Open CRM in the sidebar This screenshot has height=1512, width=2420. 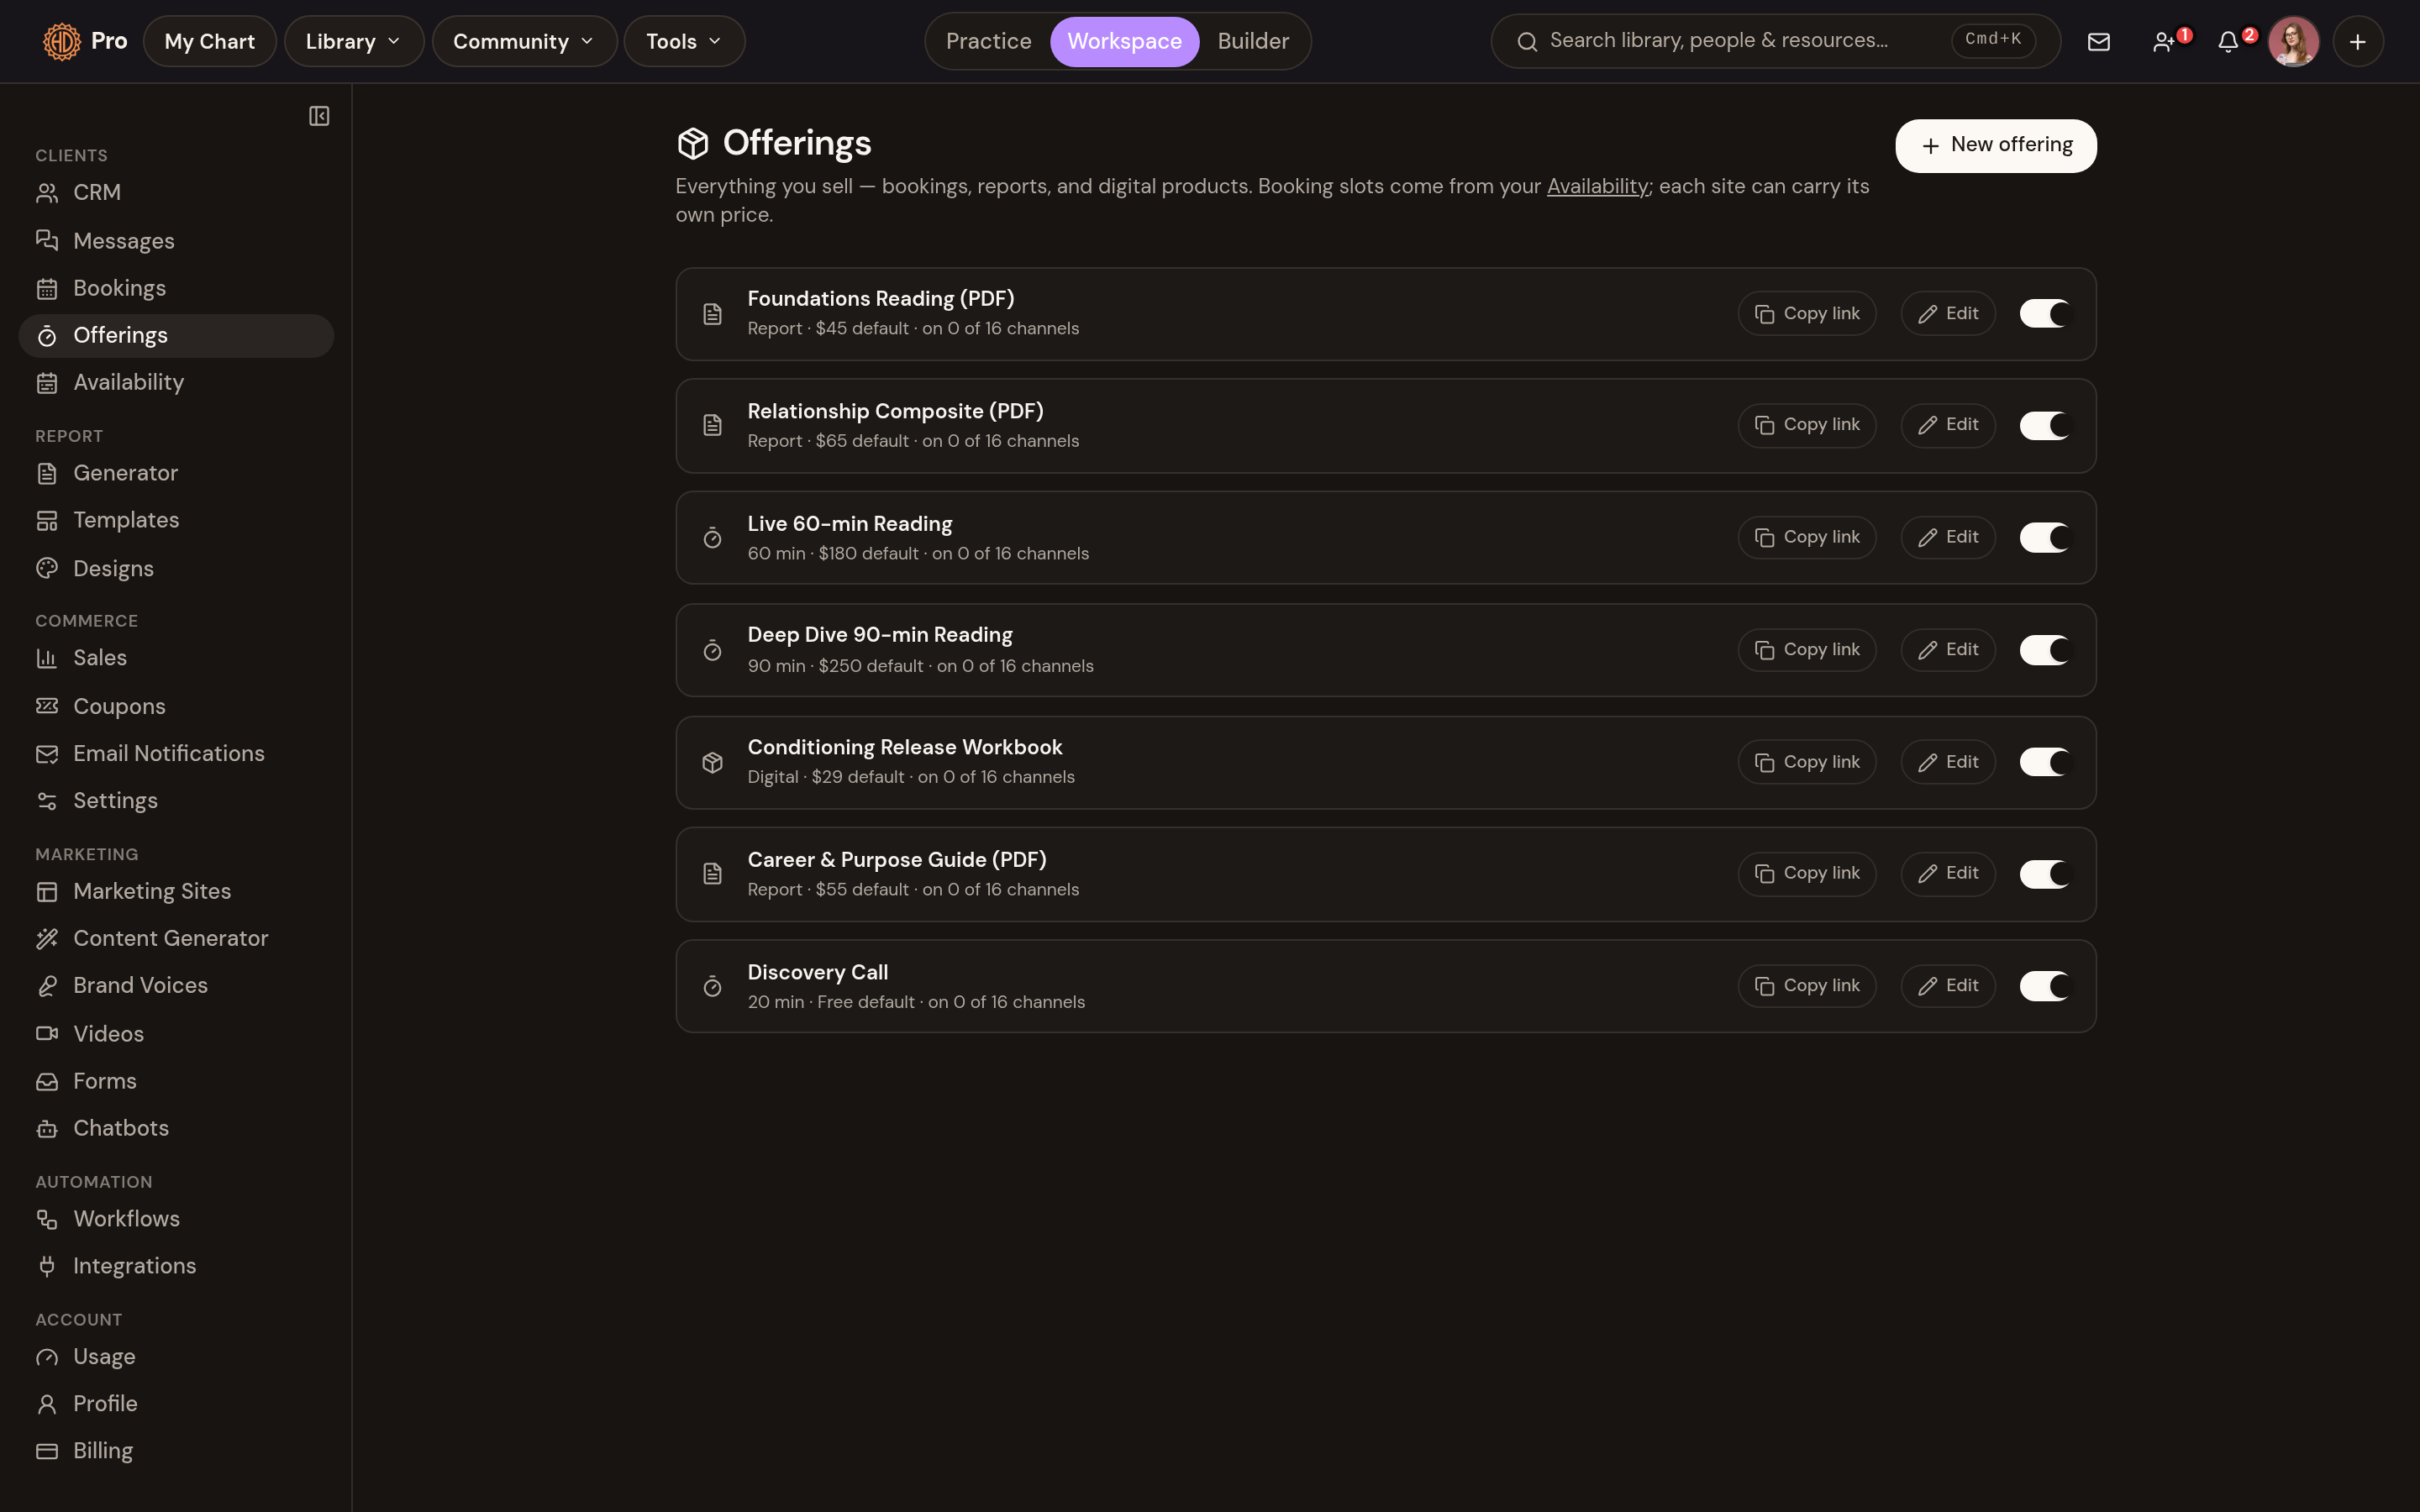(176, 193)
